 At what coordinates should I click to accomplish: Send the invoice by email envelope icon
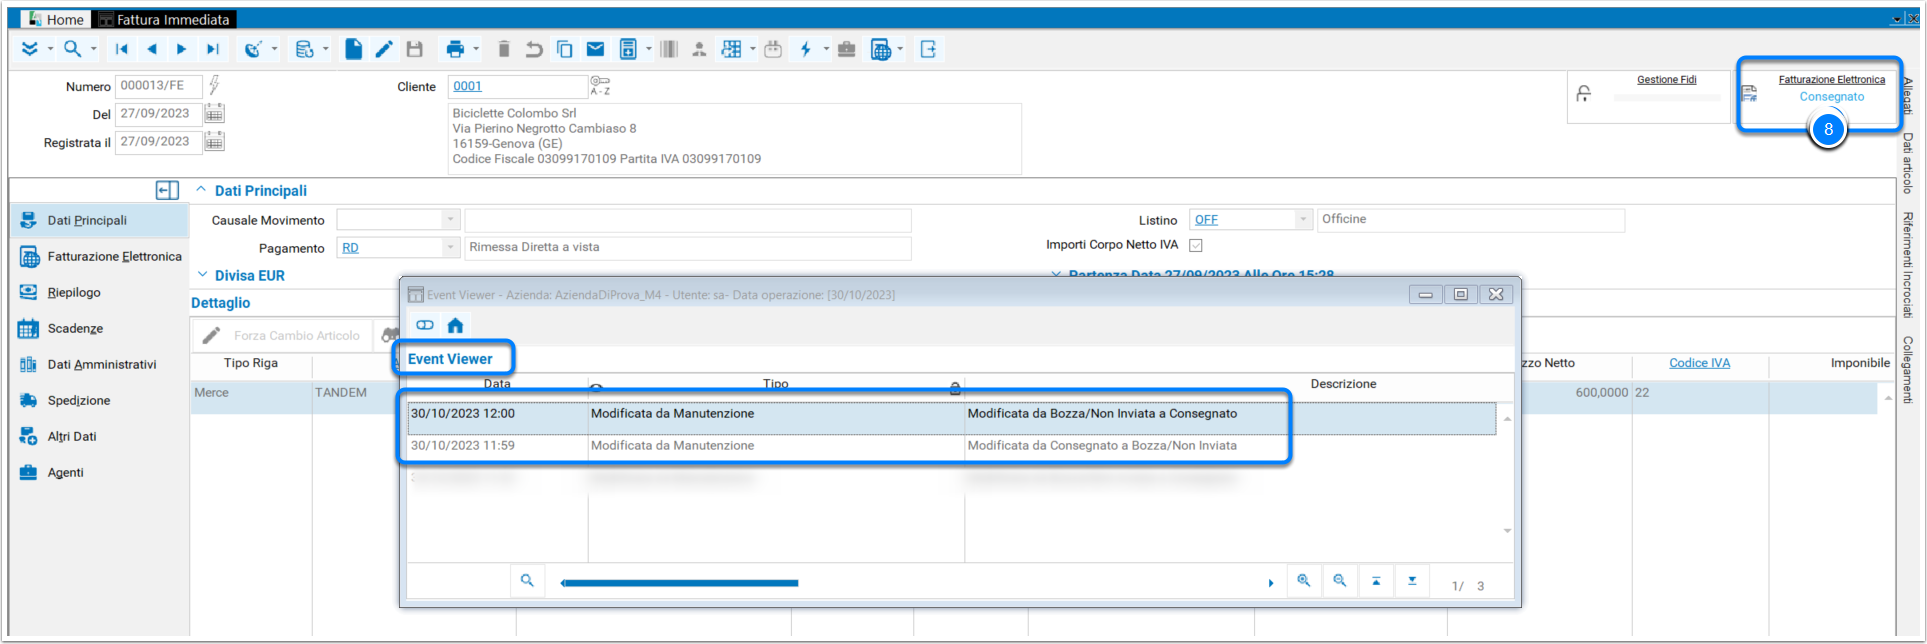[595, 49]
